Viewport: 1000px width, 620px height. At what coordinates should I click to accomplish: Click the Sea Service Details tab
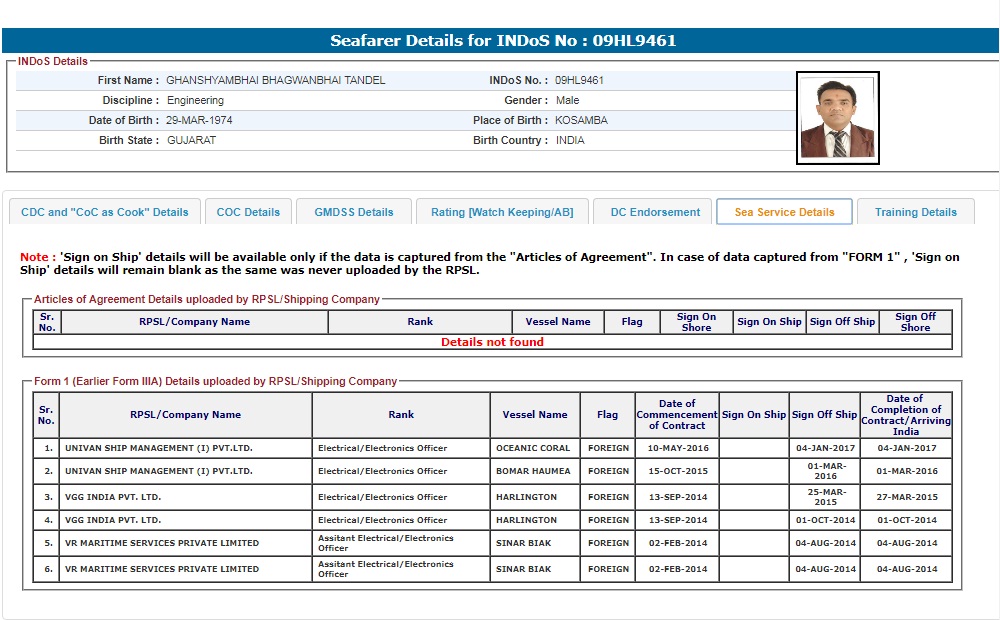point(784,212)
